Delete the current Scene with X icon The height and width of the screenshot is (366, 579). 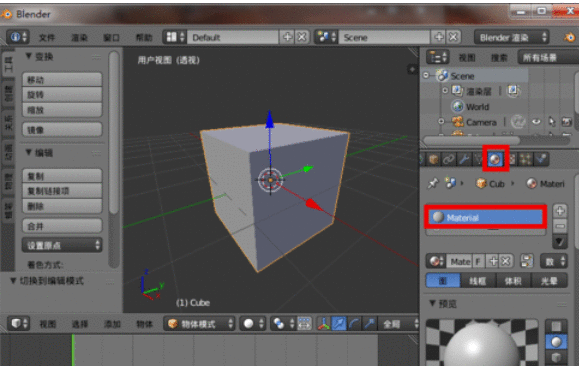point(453,37)
